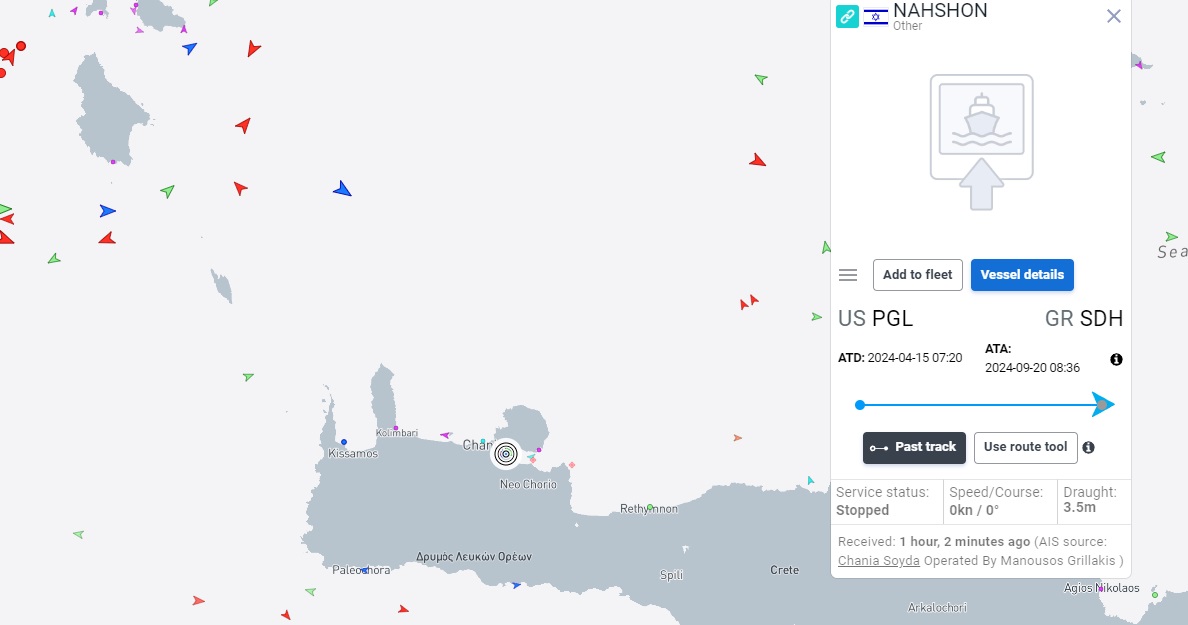Click the voyage start point dot
The height and width of the screenshot is (625, 1188).
pos(860,405)
